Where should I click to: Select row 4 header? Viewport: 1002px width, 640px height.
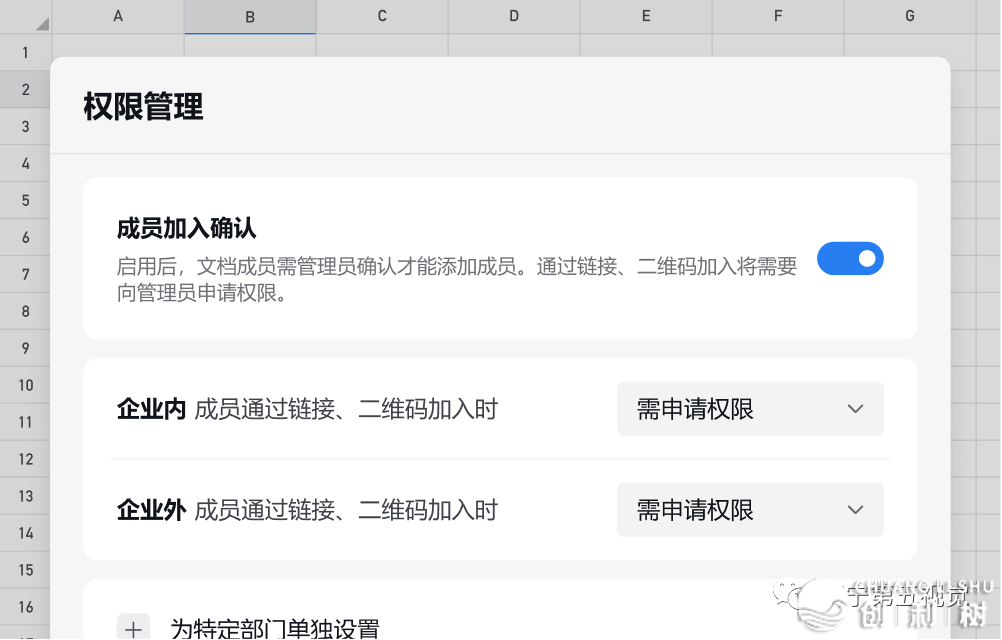tap(26, 164)
